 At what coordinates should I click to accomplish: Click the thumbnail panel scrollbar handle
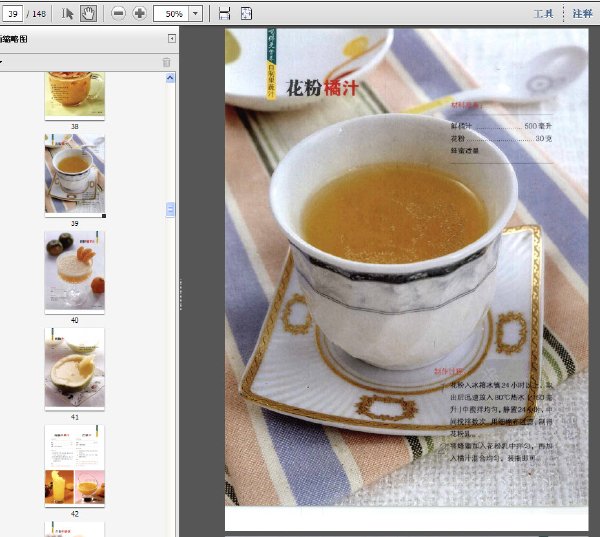170,209
